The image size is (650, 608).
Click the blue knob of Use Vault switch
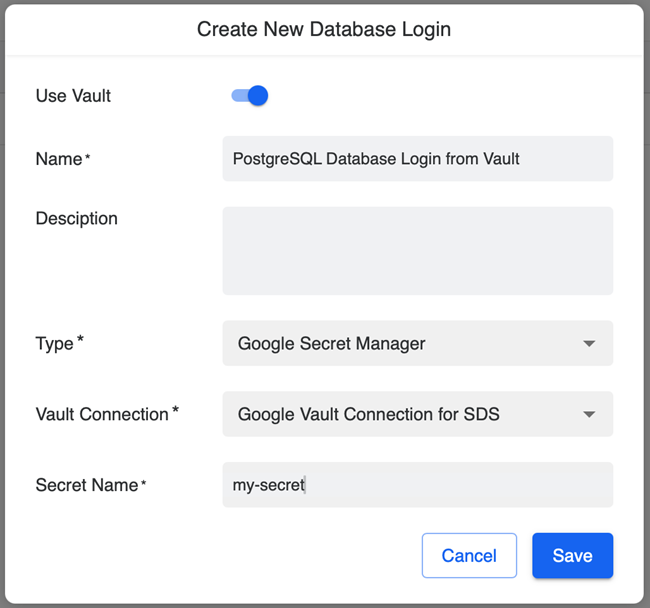(258, 96)
